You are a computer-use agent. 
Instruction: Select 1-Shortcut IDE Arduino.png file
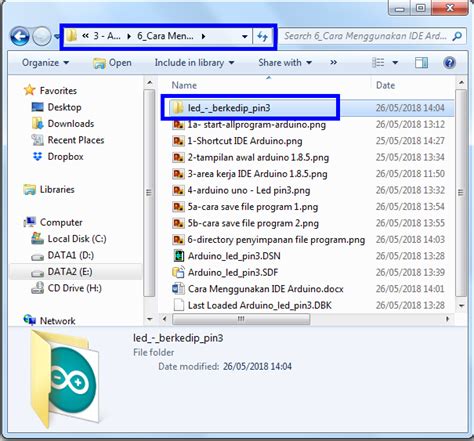coord(245,141)
